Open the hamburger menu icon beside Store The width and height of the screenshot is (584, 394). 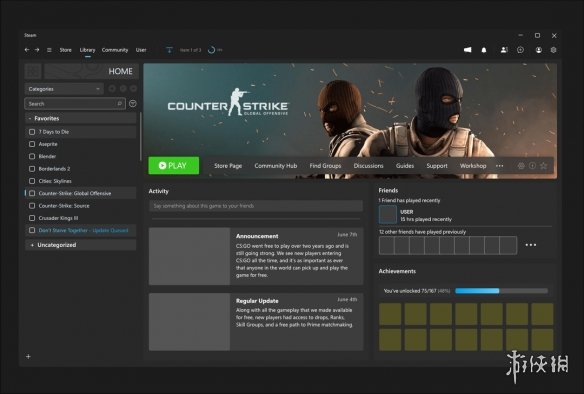(x=49, y=50)
